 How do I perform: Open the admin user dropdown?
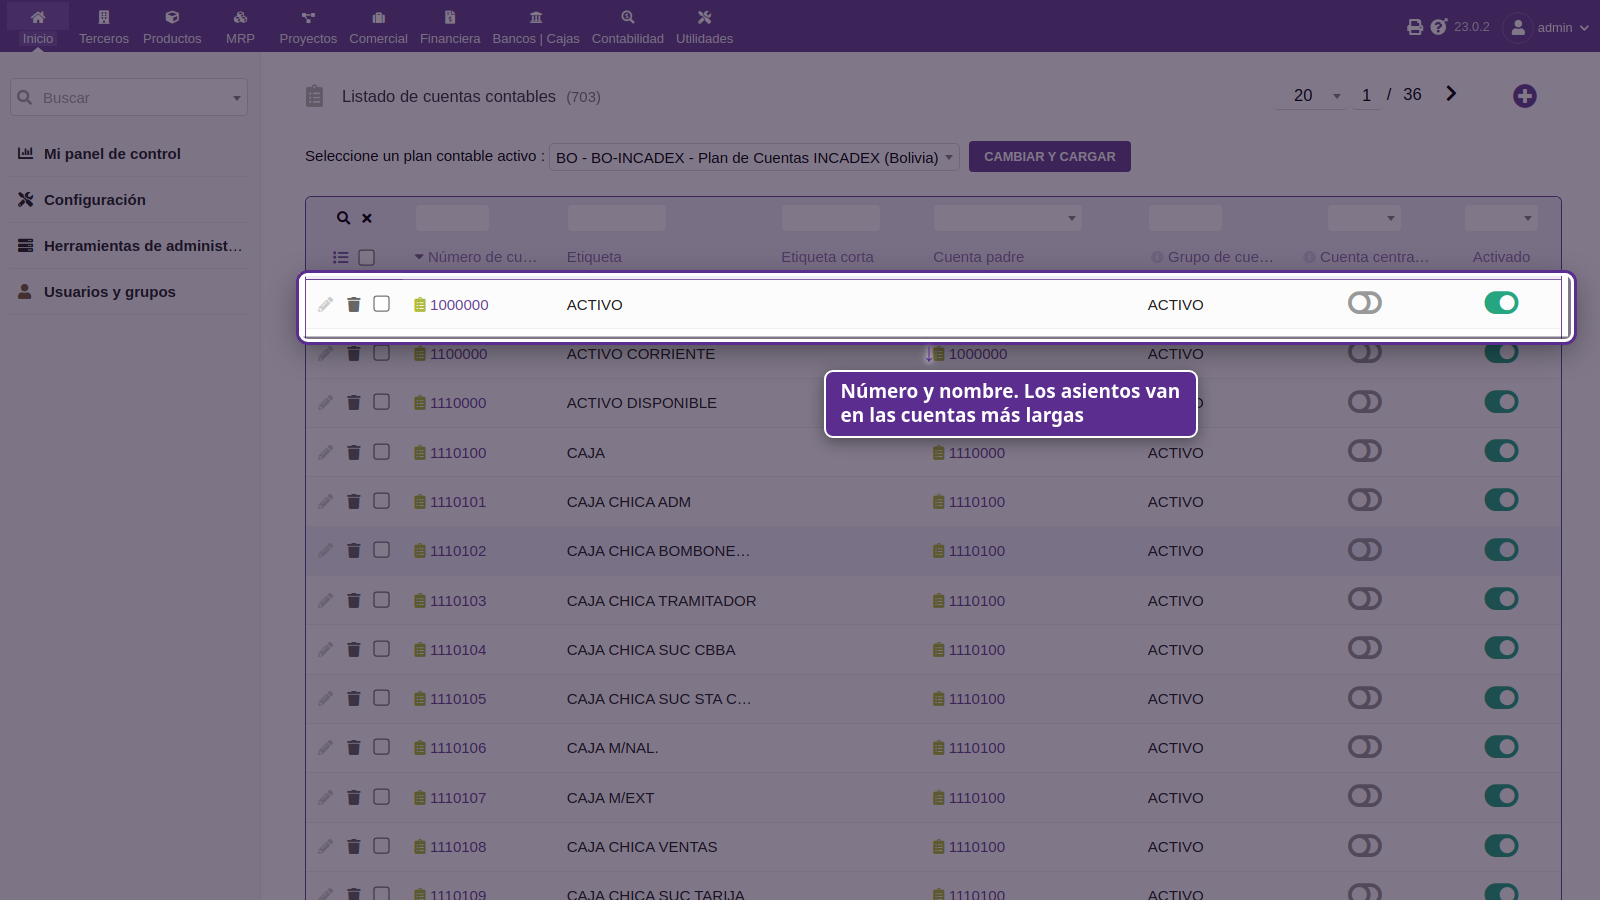(x=1547, y=27)
